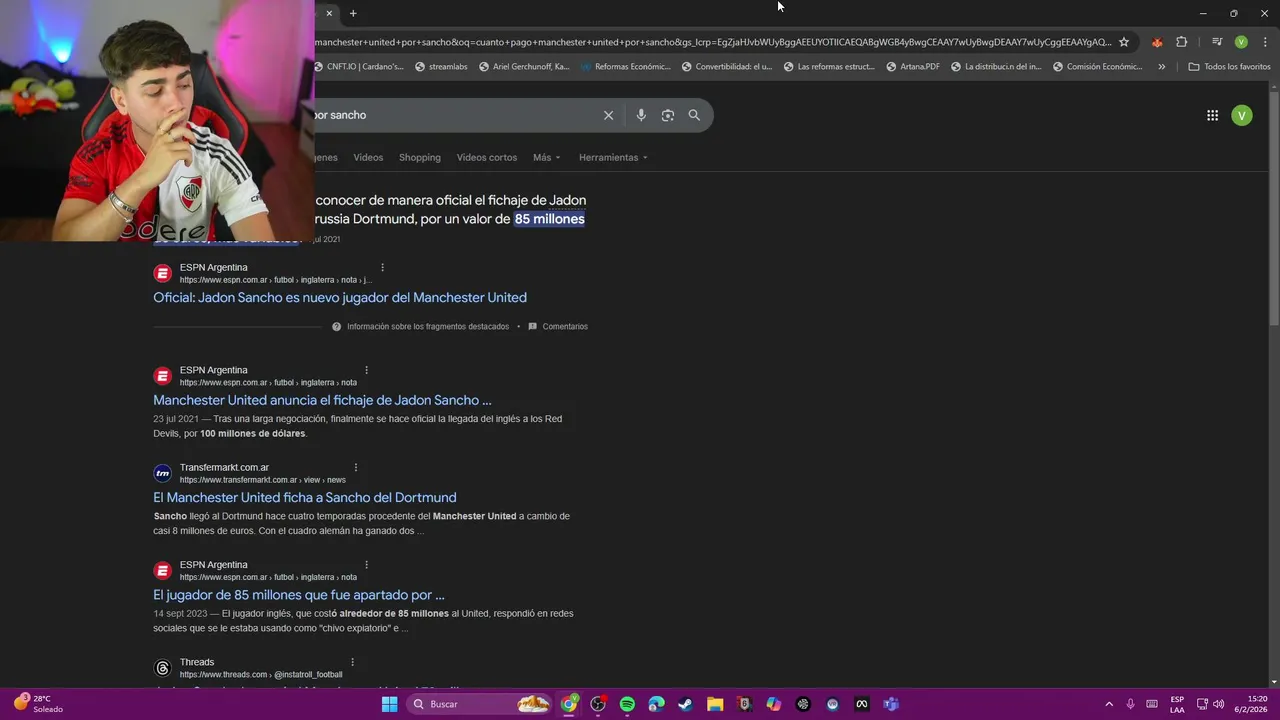Click the Threads site icon
Viewport: 1280px width, 720px height.
[x=163, y=668]
